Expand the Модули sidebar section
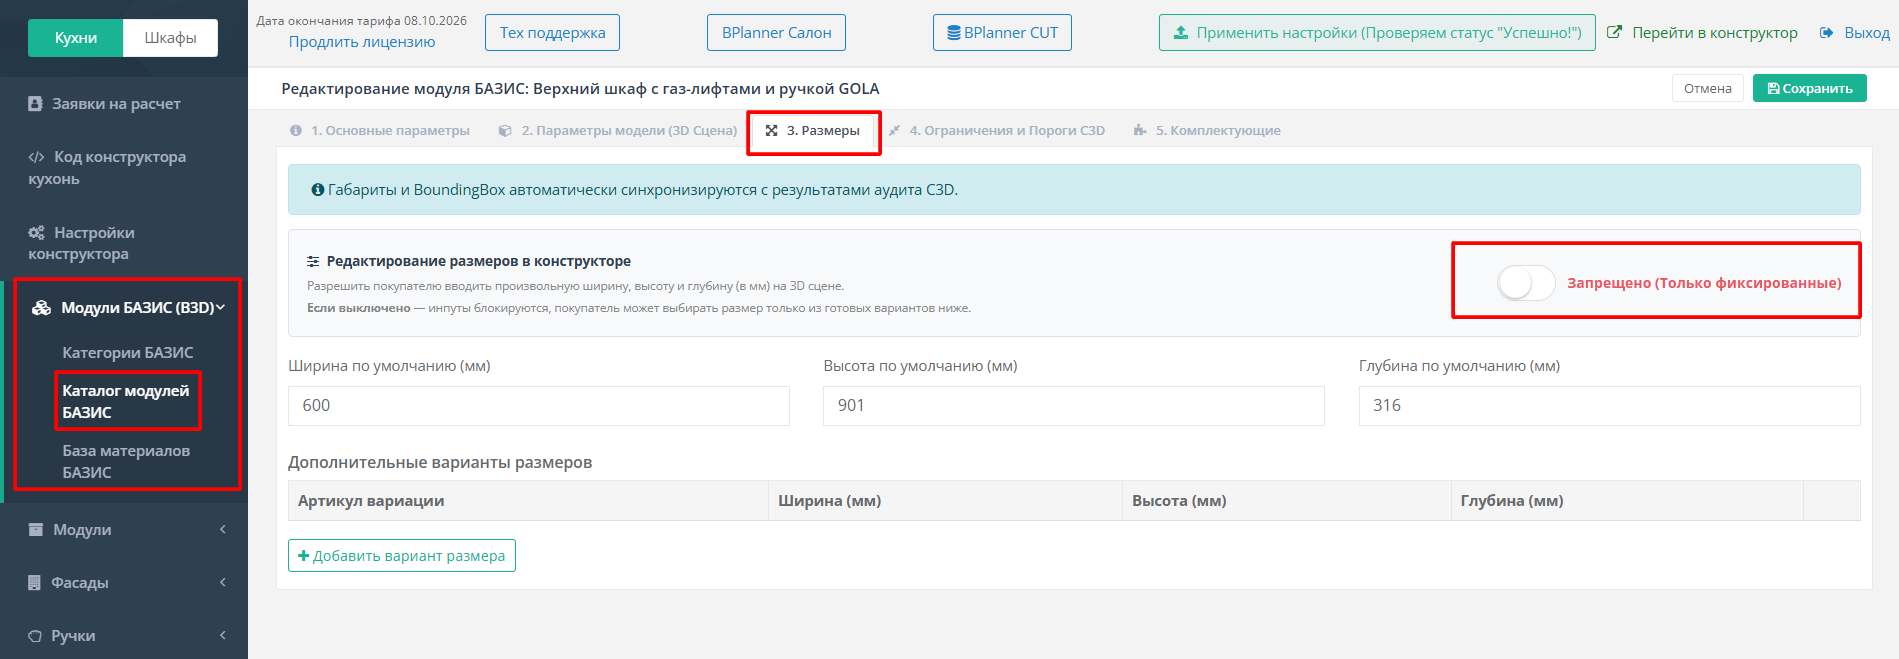The height and width of the screenshot is (659, 1899). pos(124,529)
